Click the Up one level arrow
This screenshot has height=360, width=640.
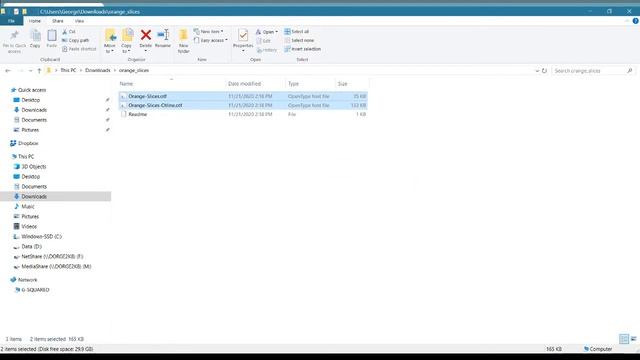(39, 71)
